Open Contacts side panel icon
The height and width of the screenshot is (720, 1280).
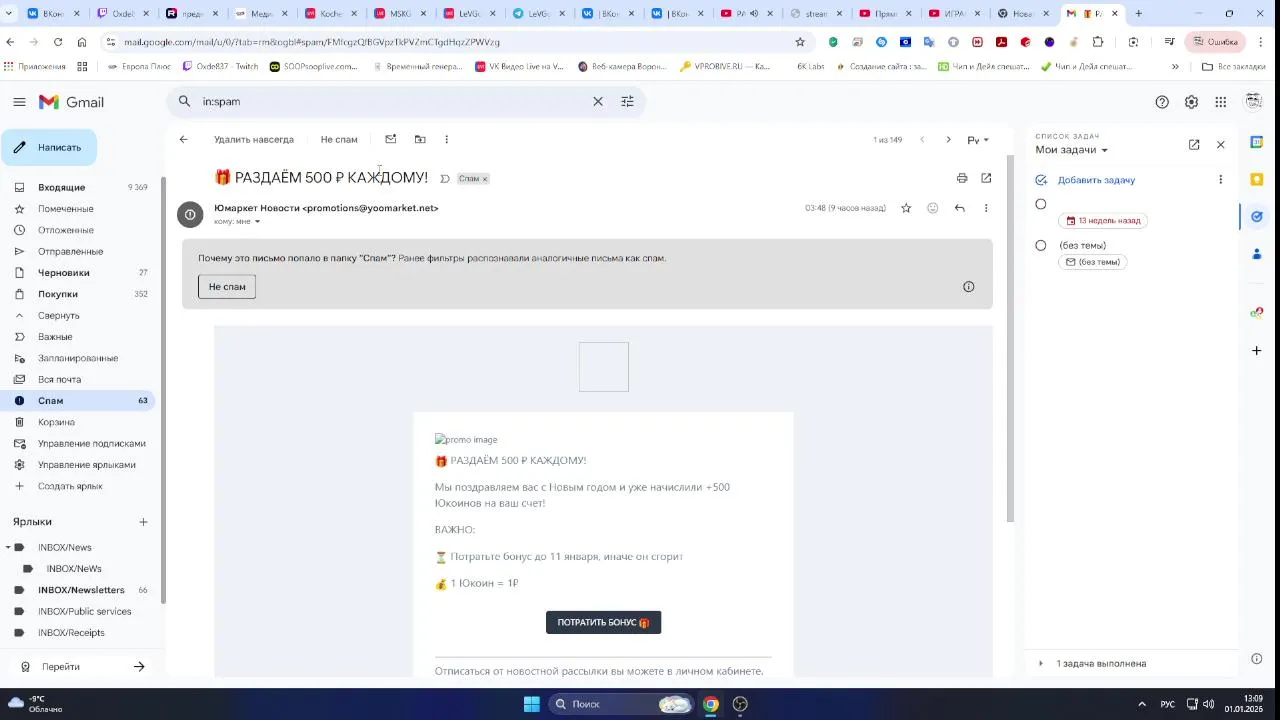click(x=1257, y=254)
